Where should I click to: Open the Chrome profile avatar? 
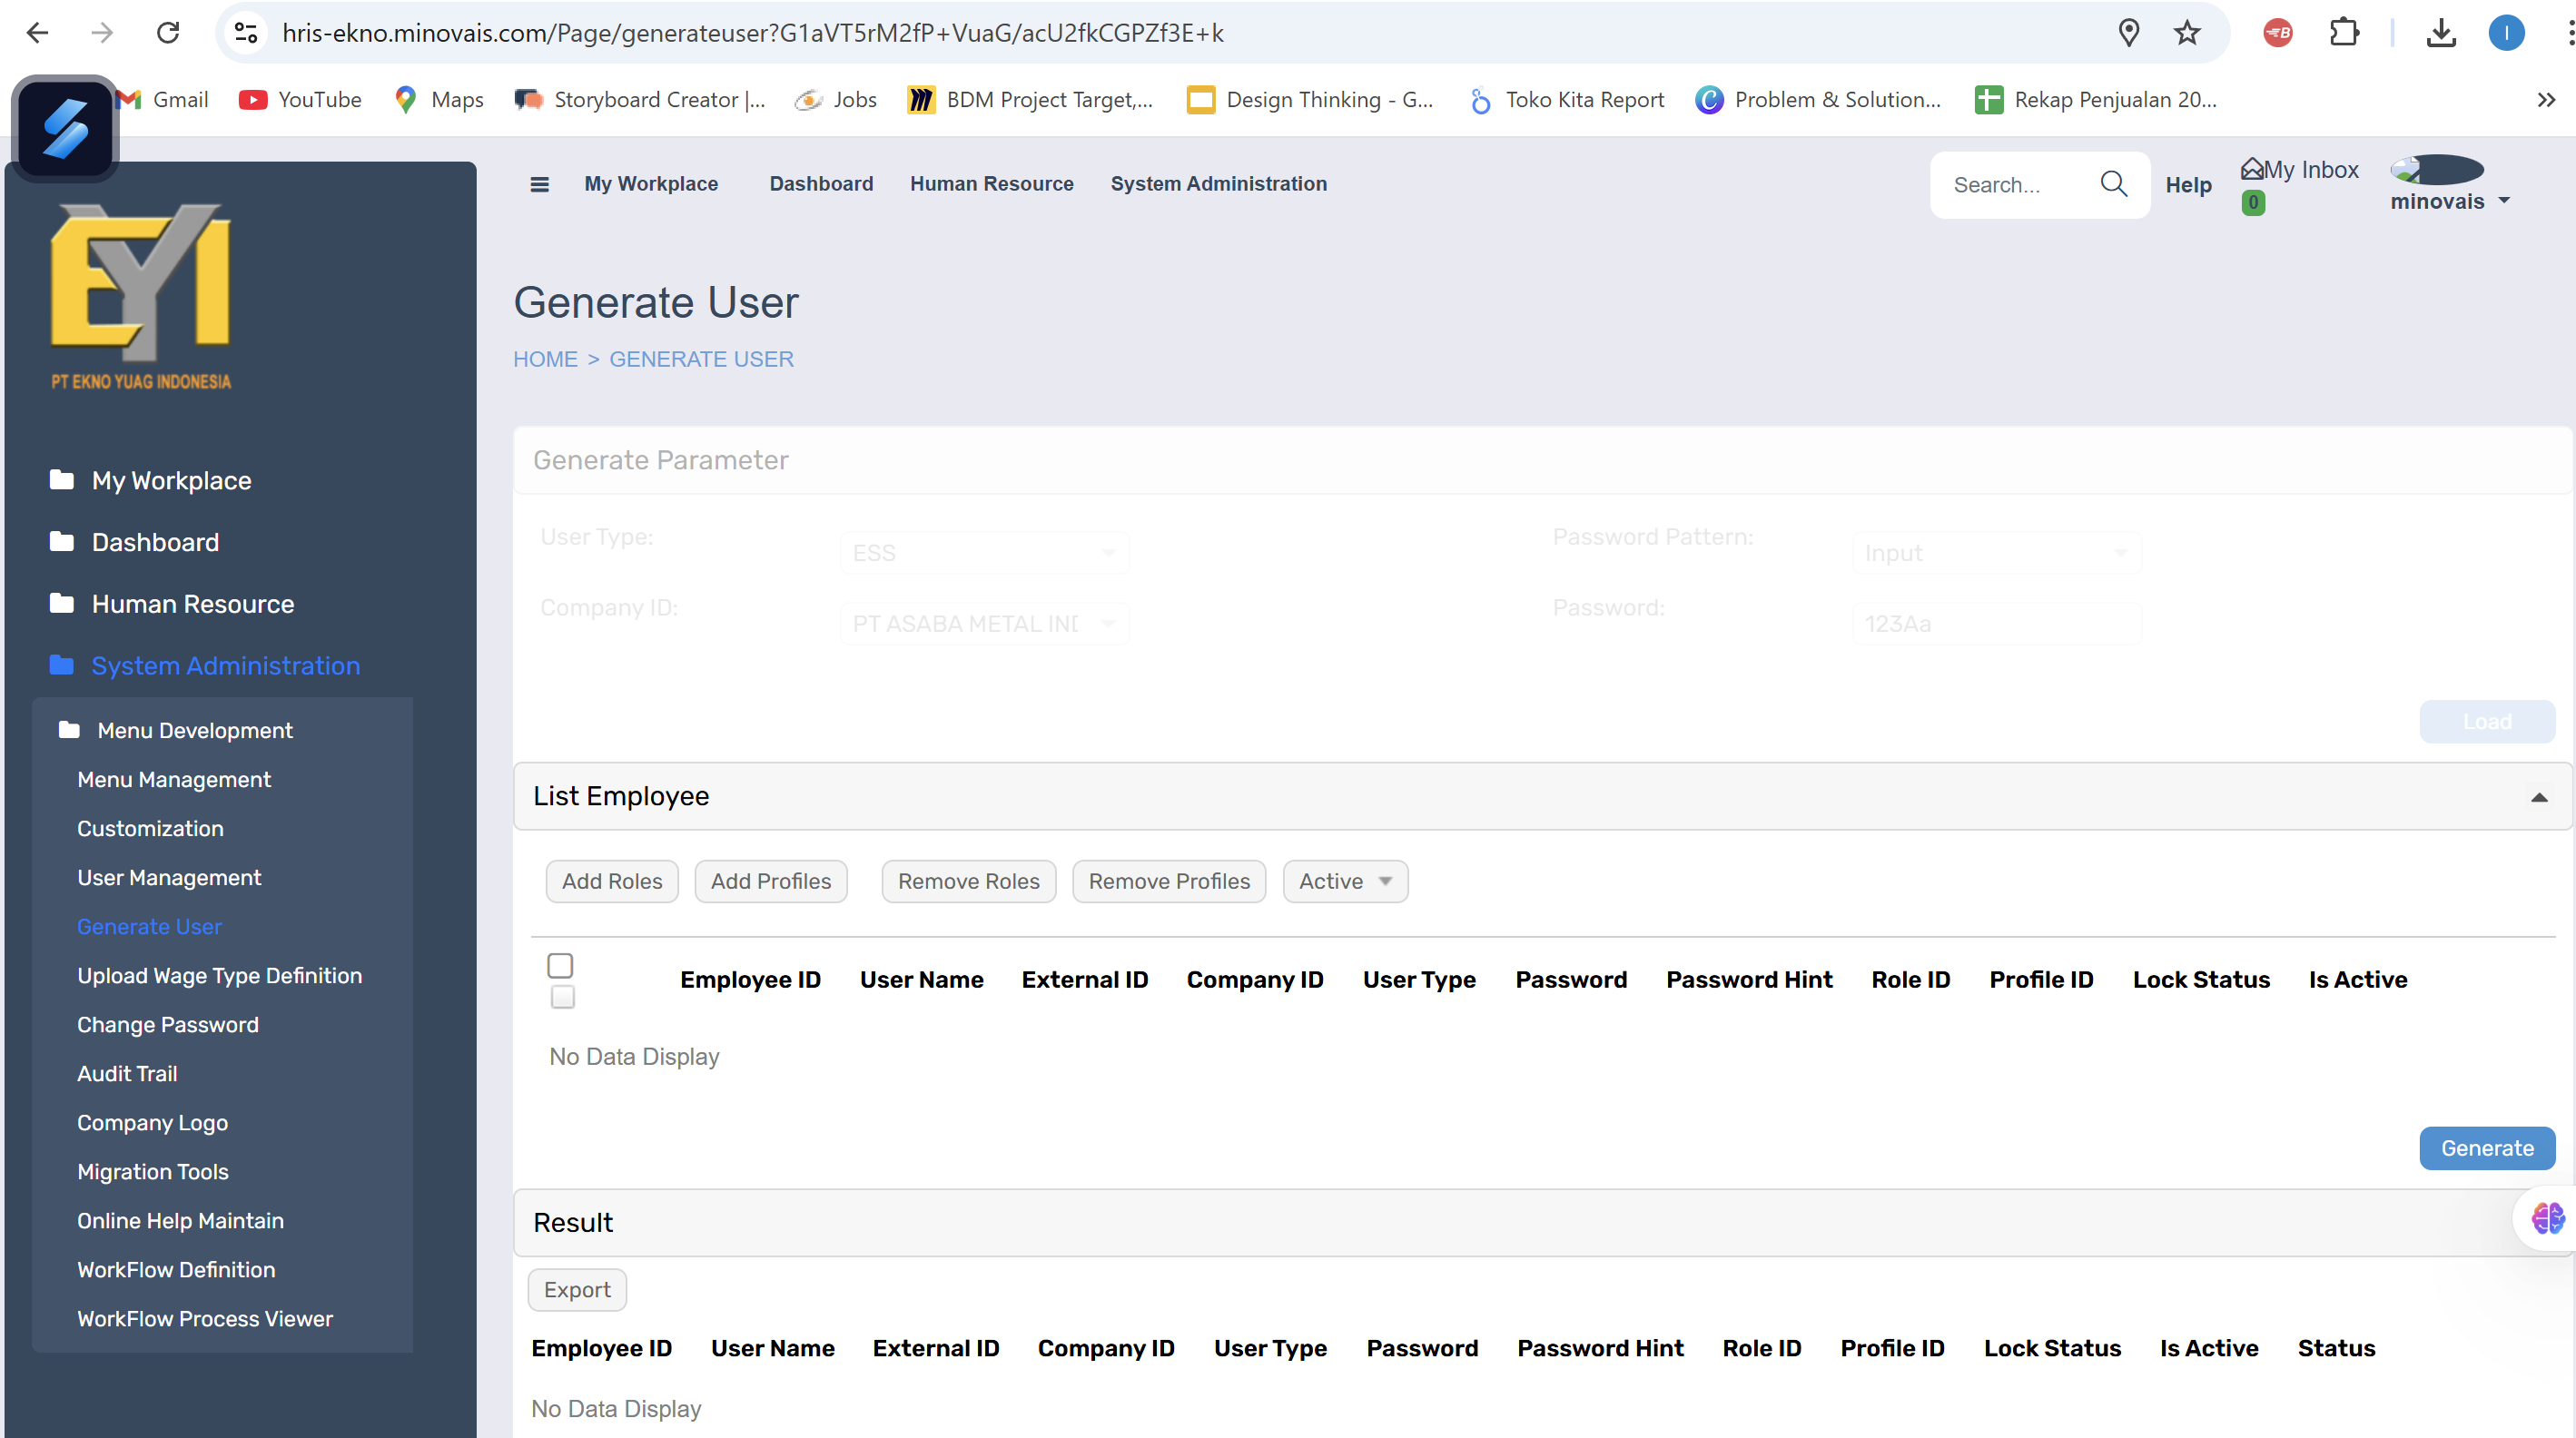pyautogui.click(x=2506, y=33)
